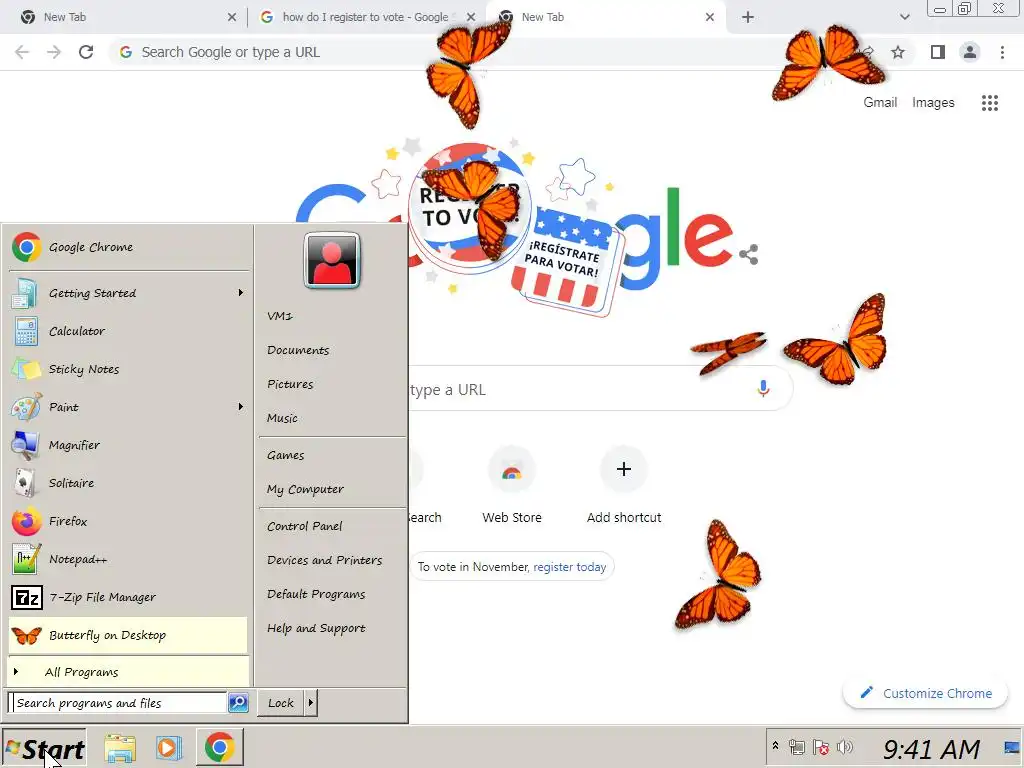Open Documents from Start menu
This screenshot has height=768, width=1024.
298,350
